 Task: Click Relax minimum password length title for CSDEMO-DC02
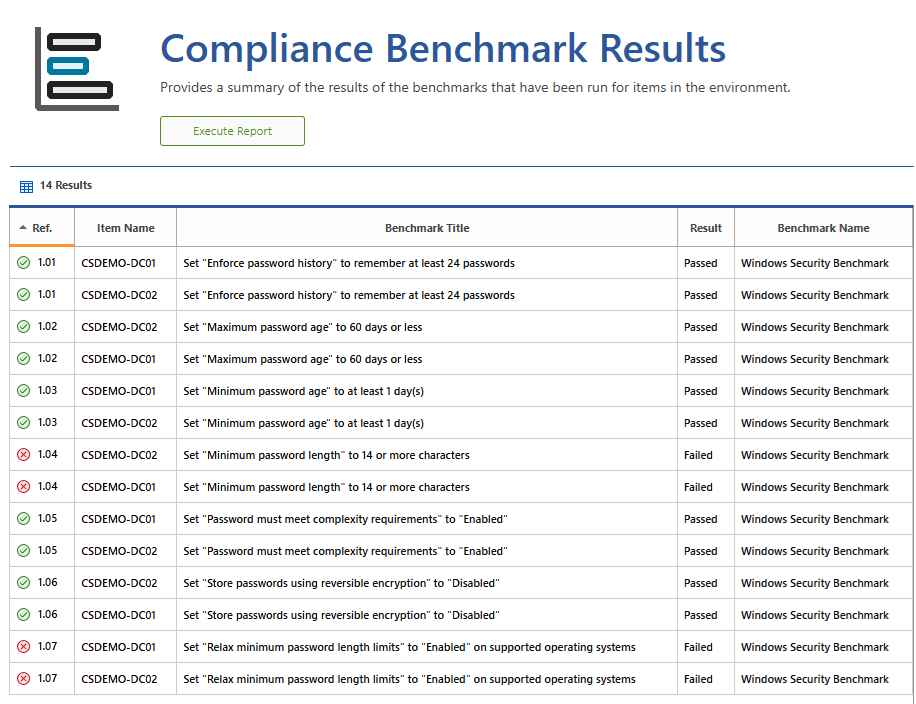coord(409,679)
